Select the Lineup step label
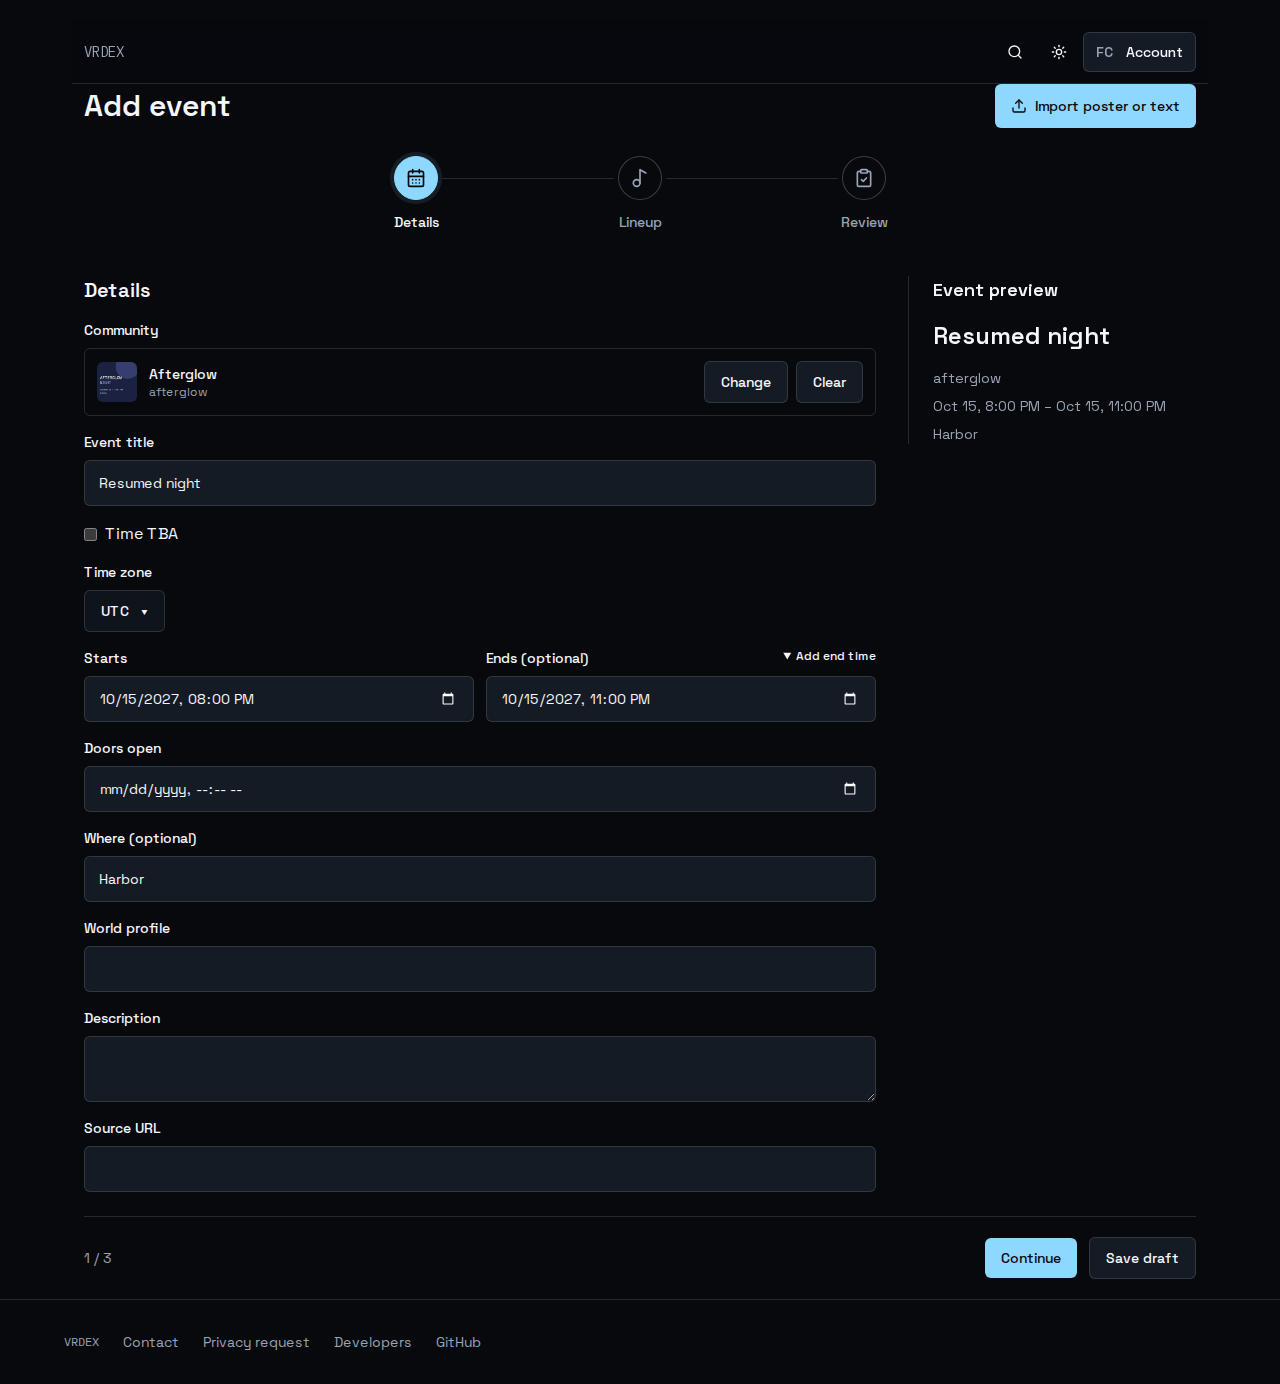This screenshot has height=1384, width=1280. click(640, 222)
